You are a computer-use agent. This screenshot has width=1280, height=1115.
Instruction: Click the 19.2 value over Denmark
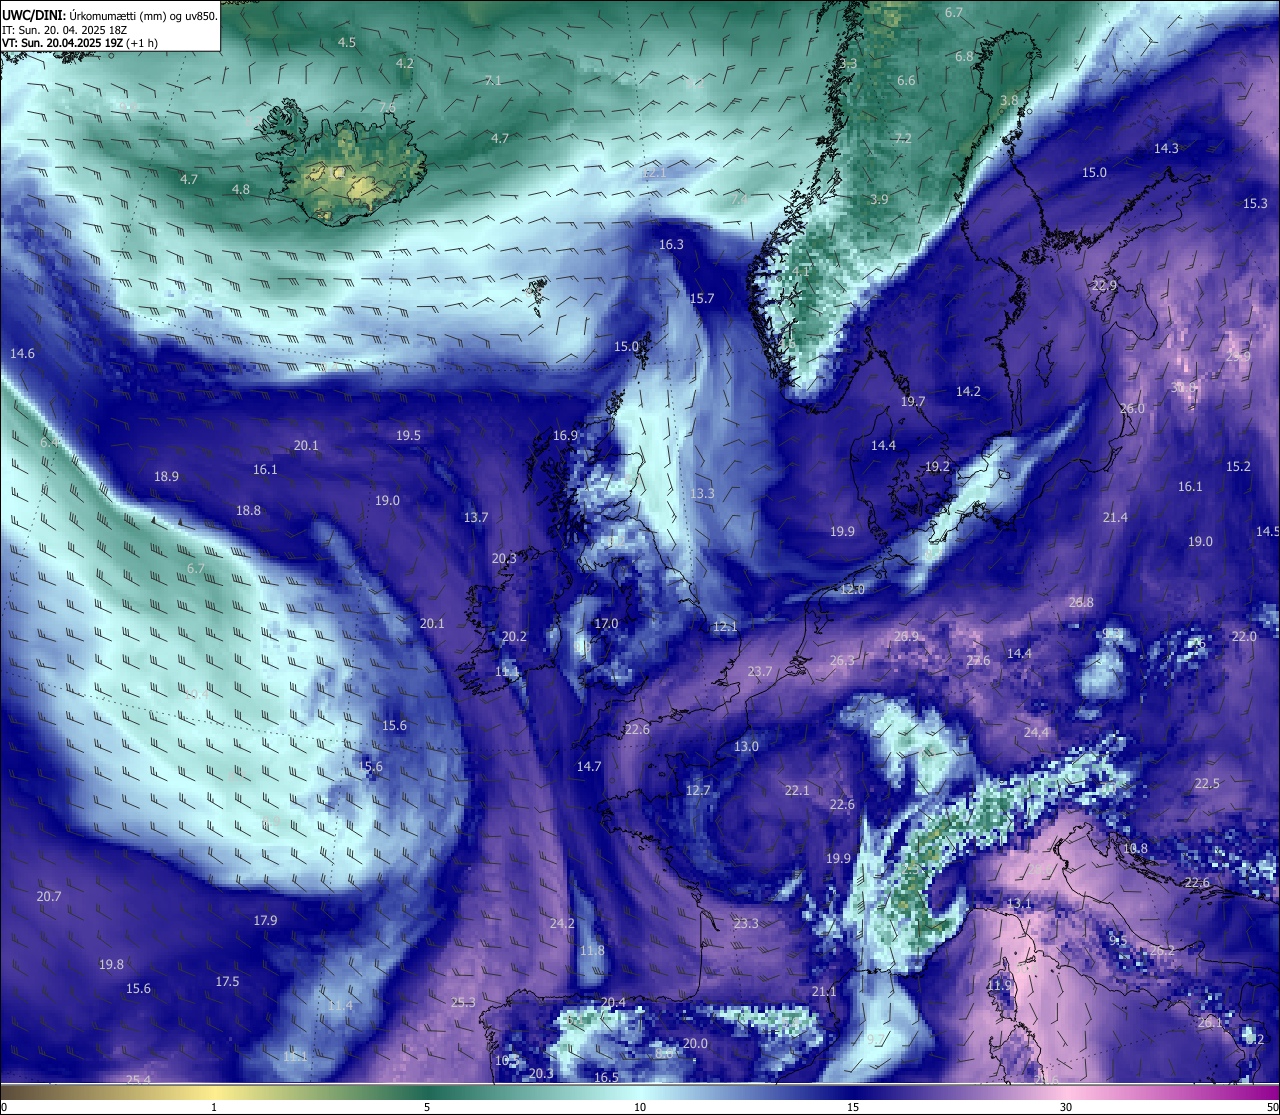click(937, 466)
